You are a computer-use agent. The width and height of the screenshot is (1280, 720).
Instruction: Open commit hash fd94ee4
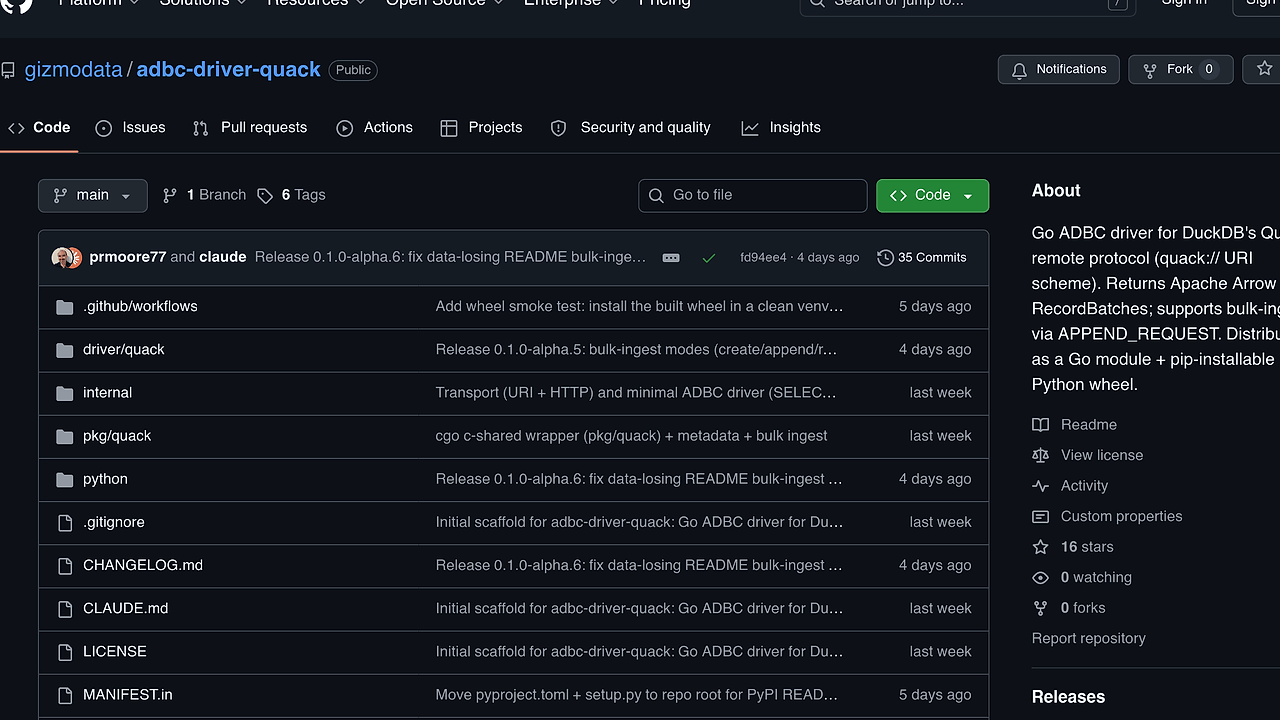coord(763,257)
